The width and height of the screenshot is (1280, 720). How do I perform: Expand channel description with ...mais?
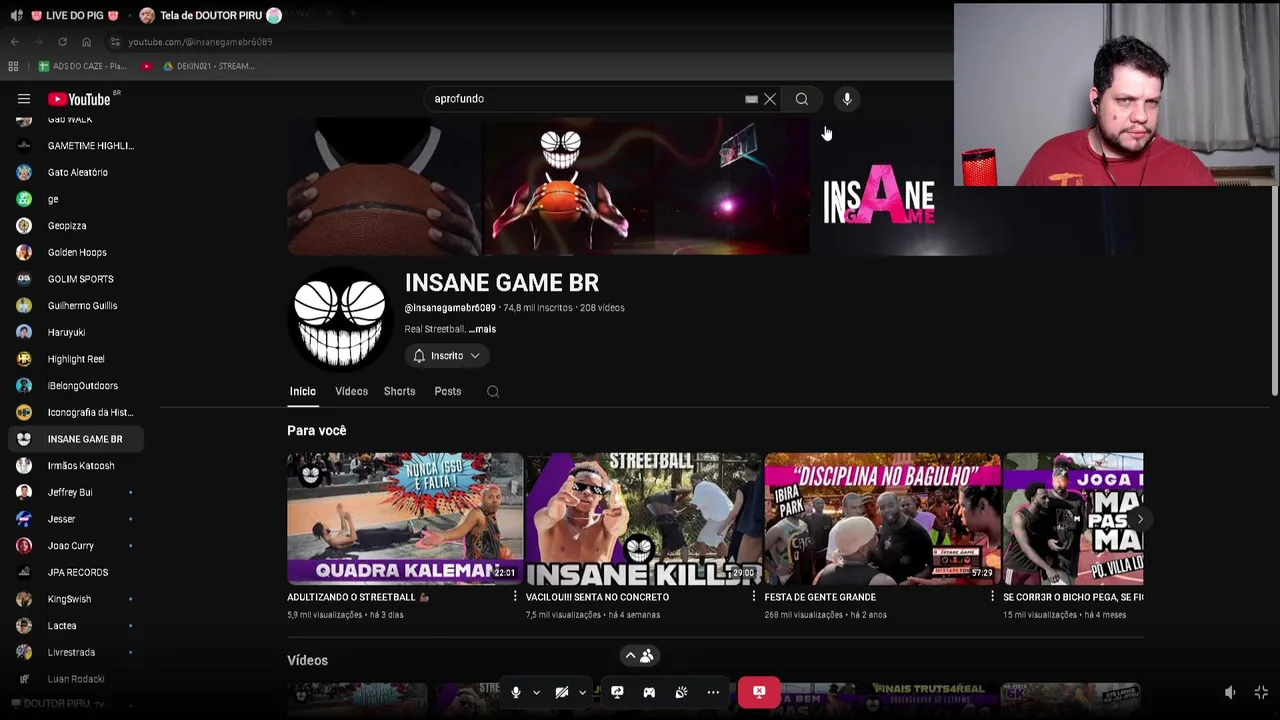point(482,329)
